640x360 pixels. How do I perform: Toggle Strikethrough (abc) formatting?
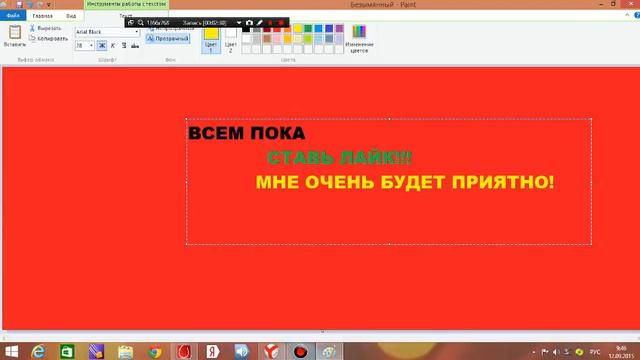click(x=135, y=45)
